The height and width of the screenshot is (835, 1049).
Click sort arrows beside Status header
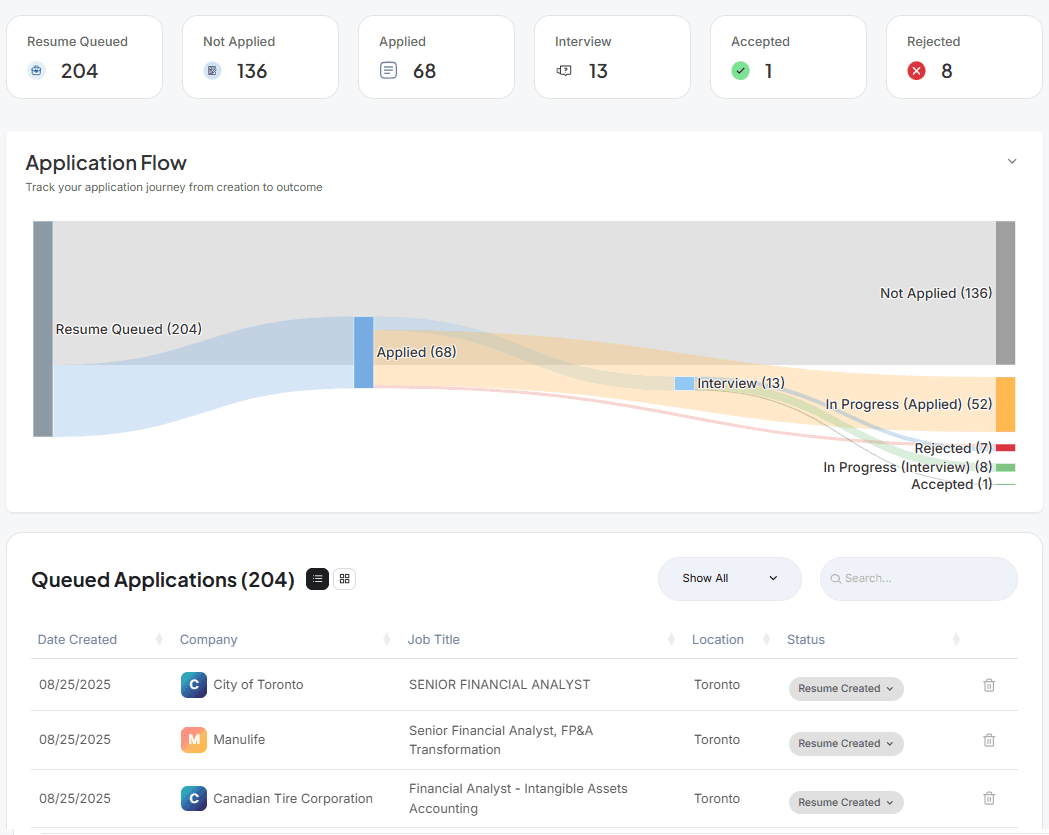coord(956,640)
